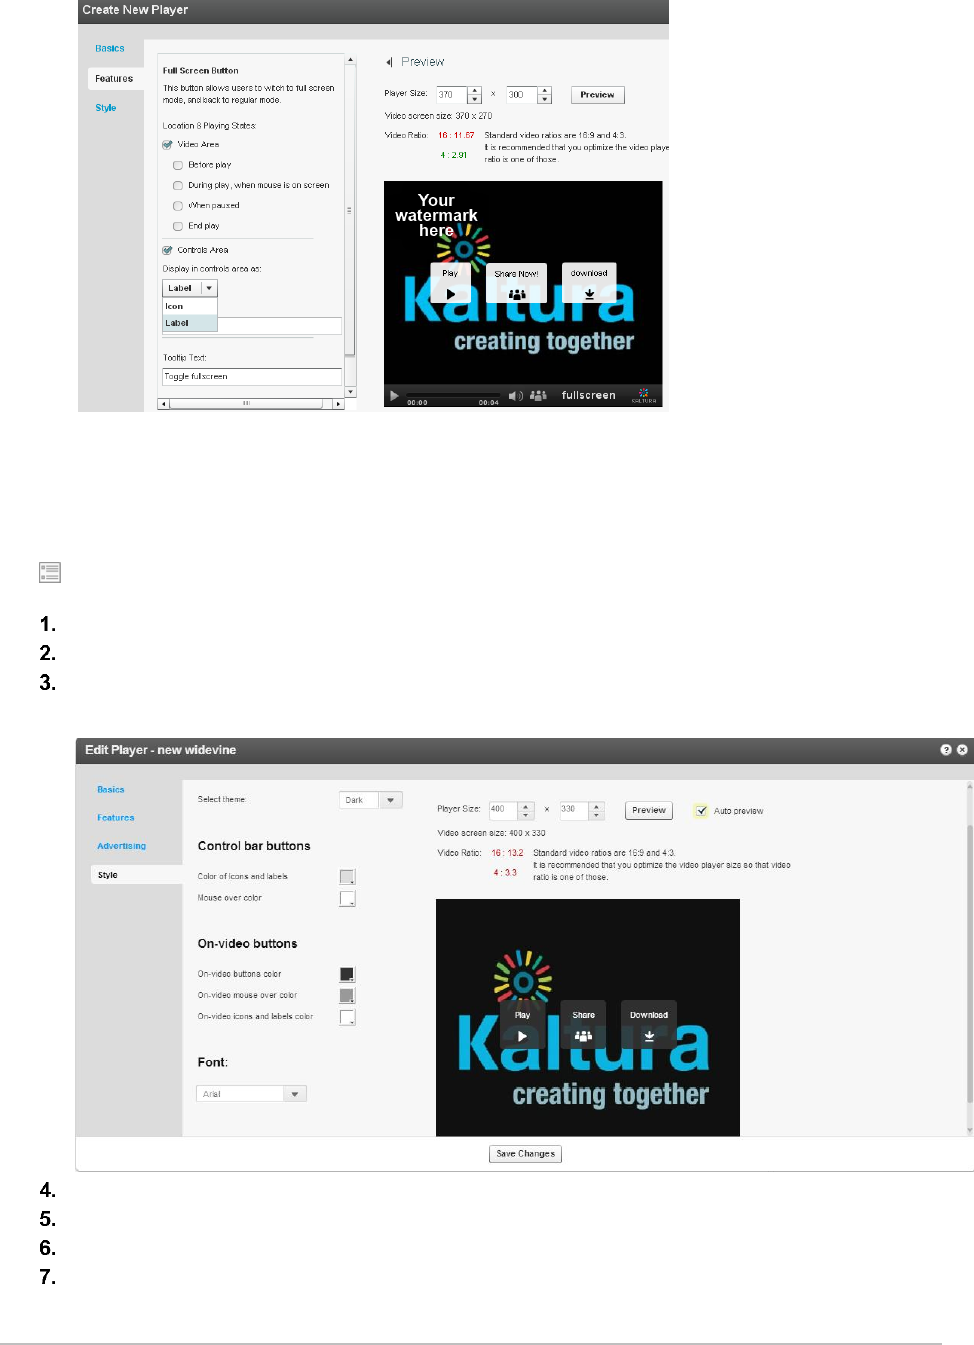
Task: Check During play, when mouse is on screen
Action: [x=178, y=185]
